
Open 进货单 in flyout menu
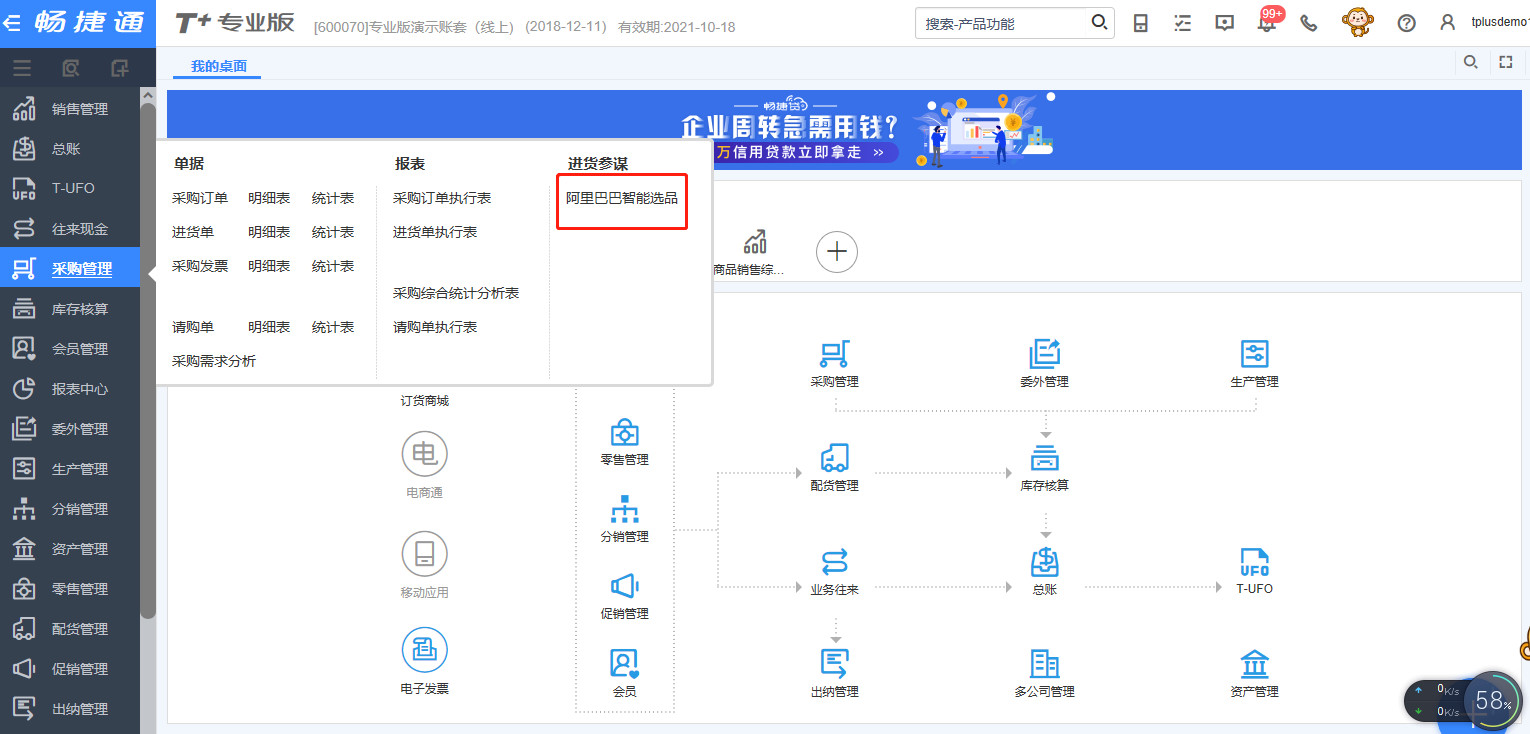coord(193,232)
